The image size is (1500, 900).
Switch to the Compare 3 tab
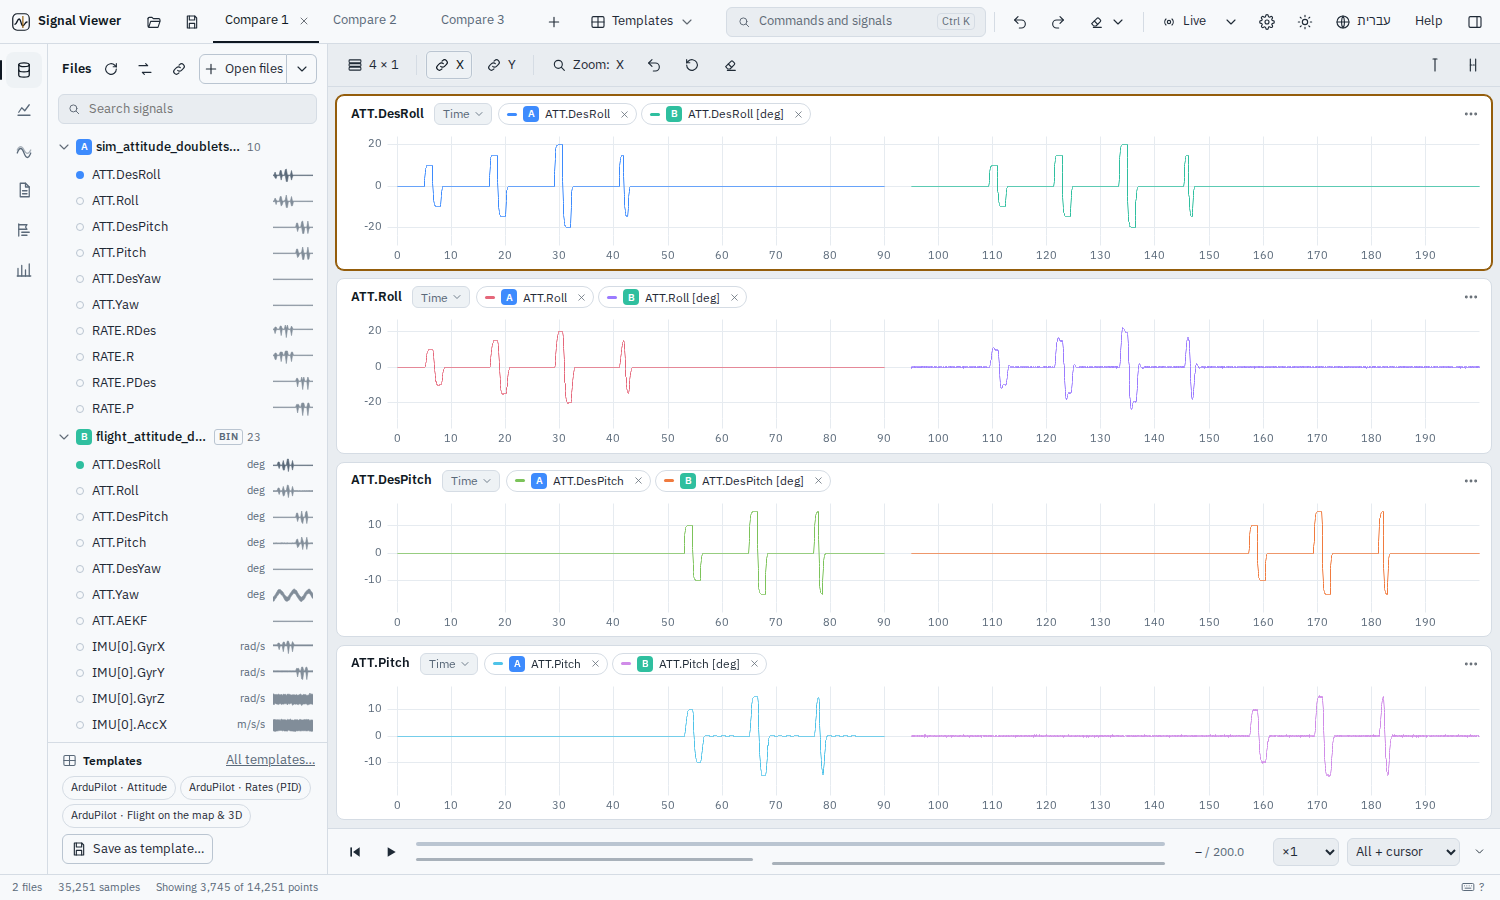pos(472,20)
